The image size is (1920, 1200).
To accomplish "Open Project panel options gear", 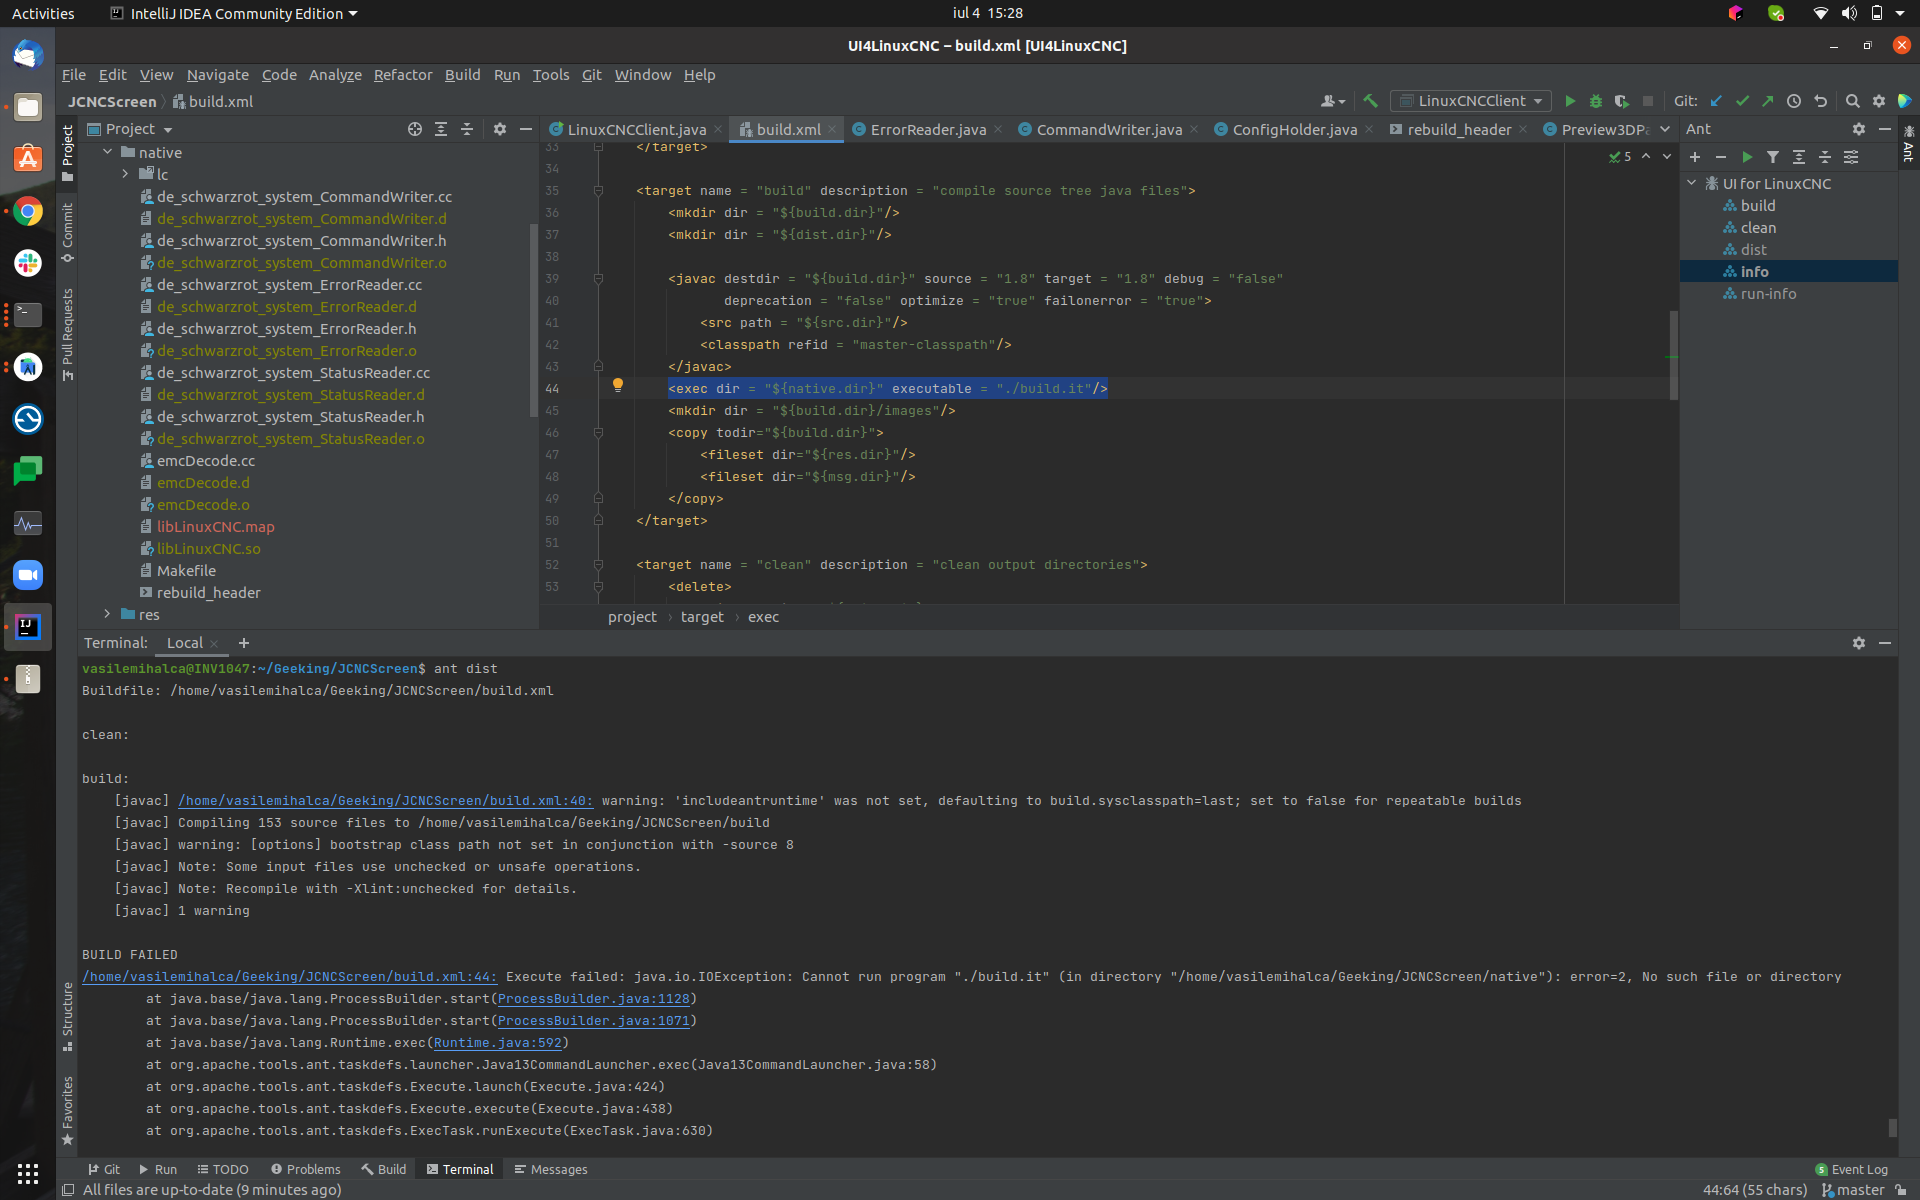I will (x=500, y=129).
